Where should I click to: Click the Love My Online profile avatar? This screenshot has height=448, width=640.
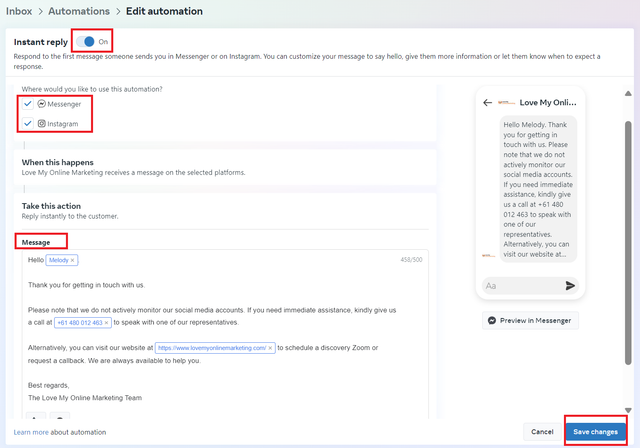(x=507, y=102)
